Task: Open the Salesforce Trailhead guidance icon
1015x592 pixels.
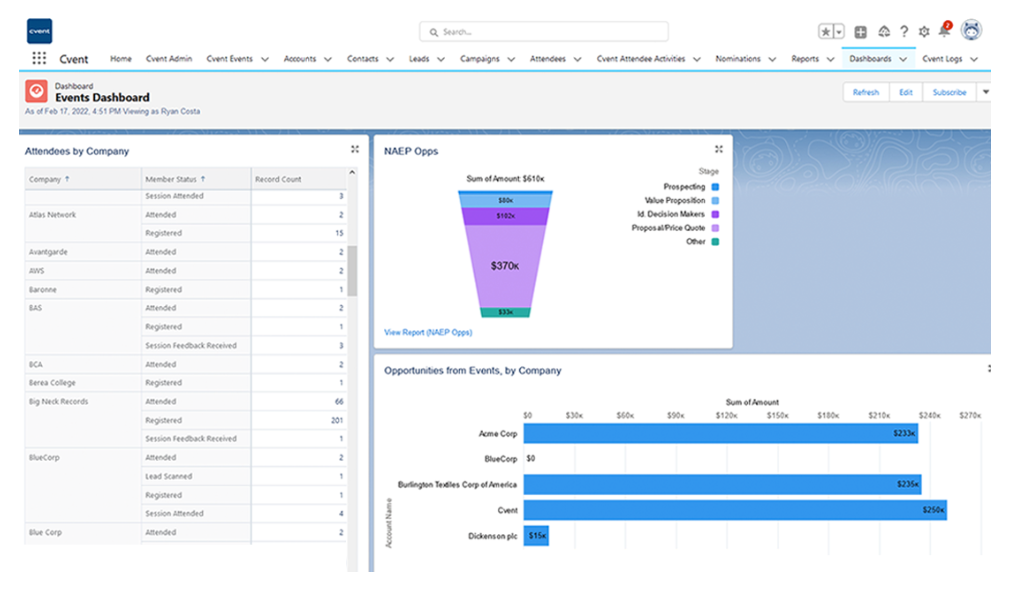Action: [x=884, y=31]
